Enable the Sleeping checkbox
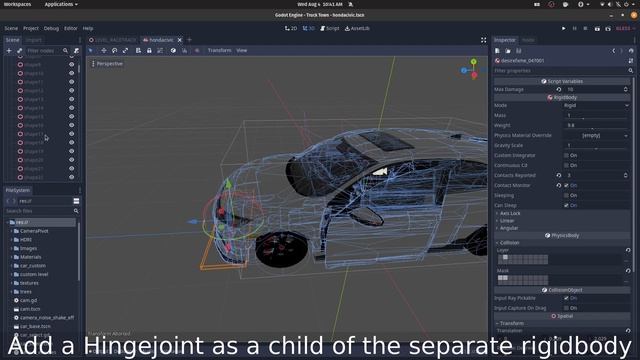This screenshot has width=640, height=360. click(566, 195)
